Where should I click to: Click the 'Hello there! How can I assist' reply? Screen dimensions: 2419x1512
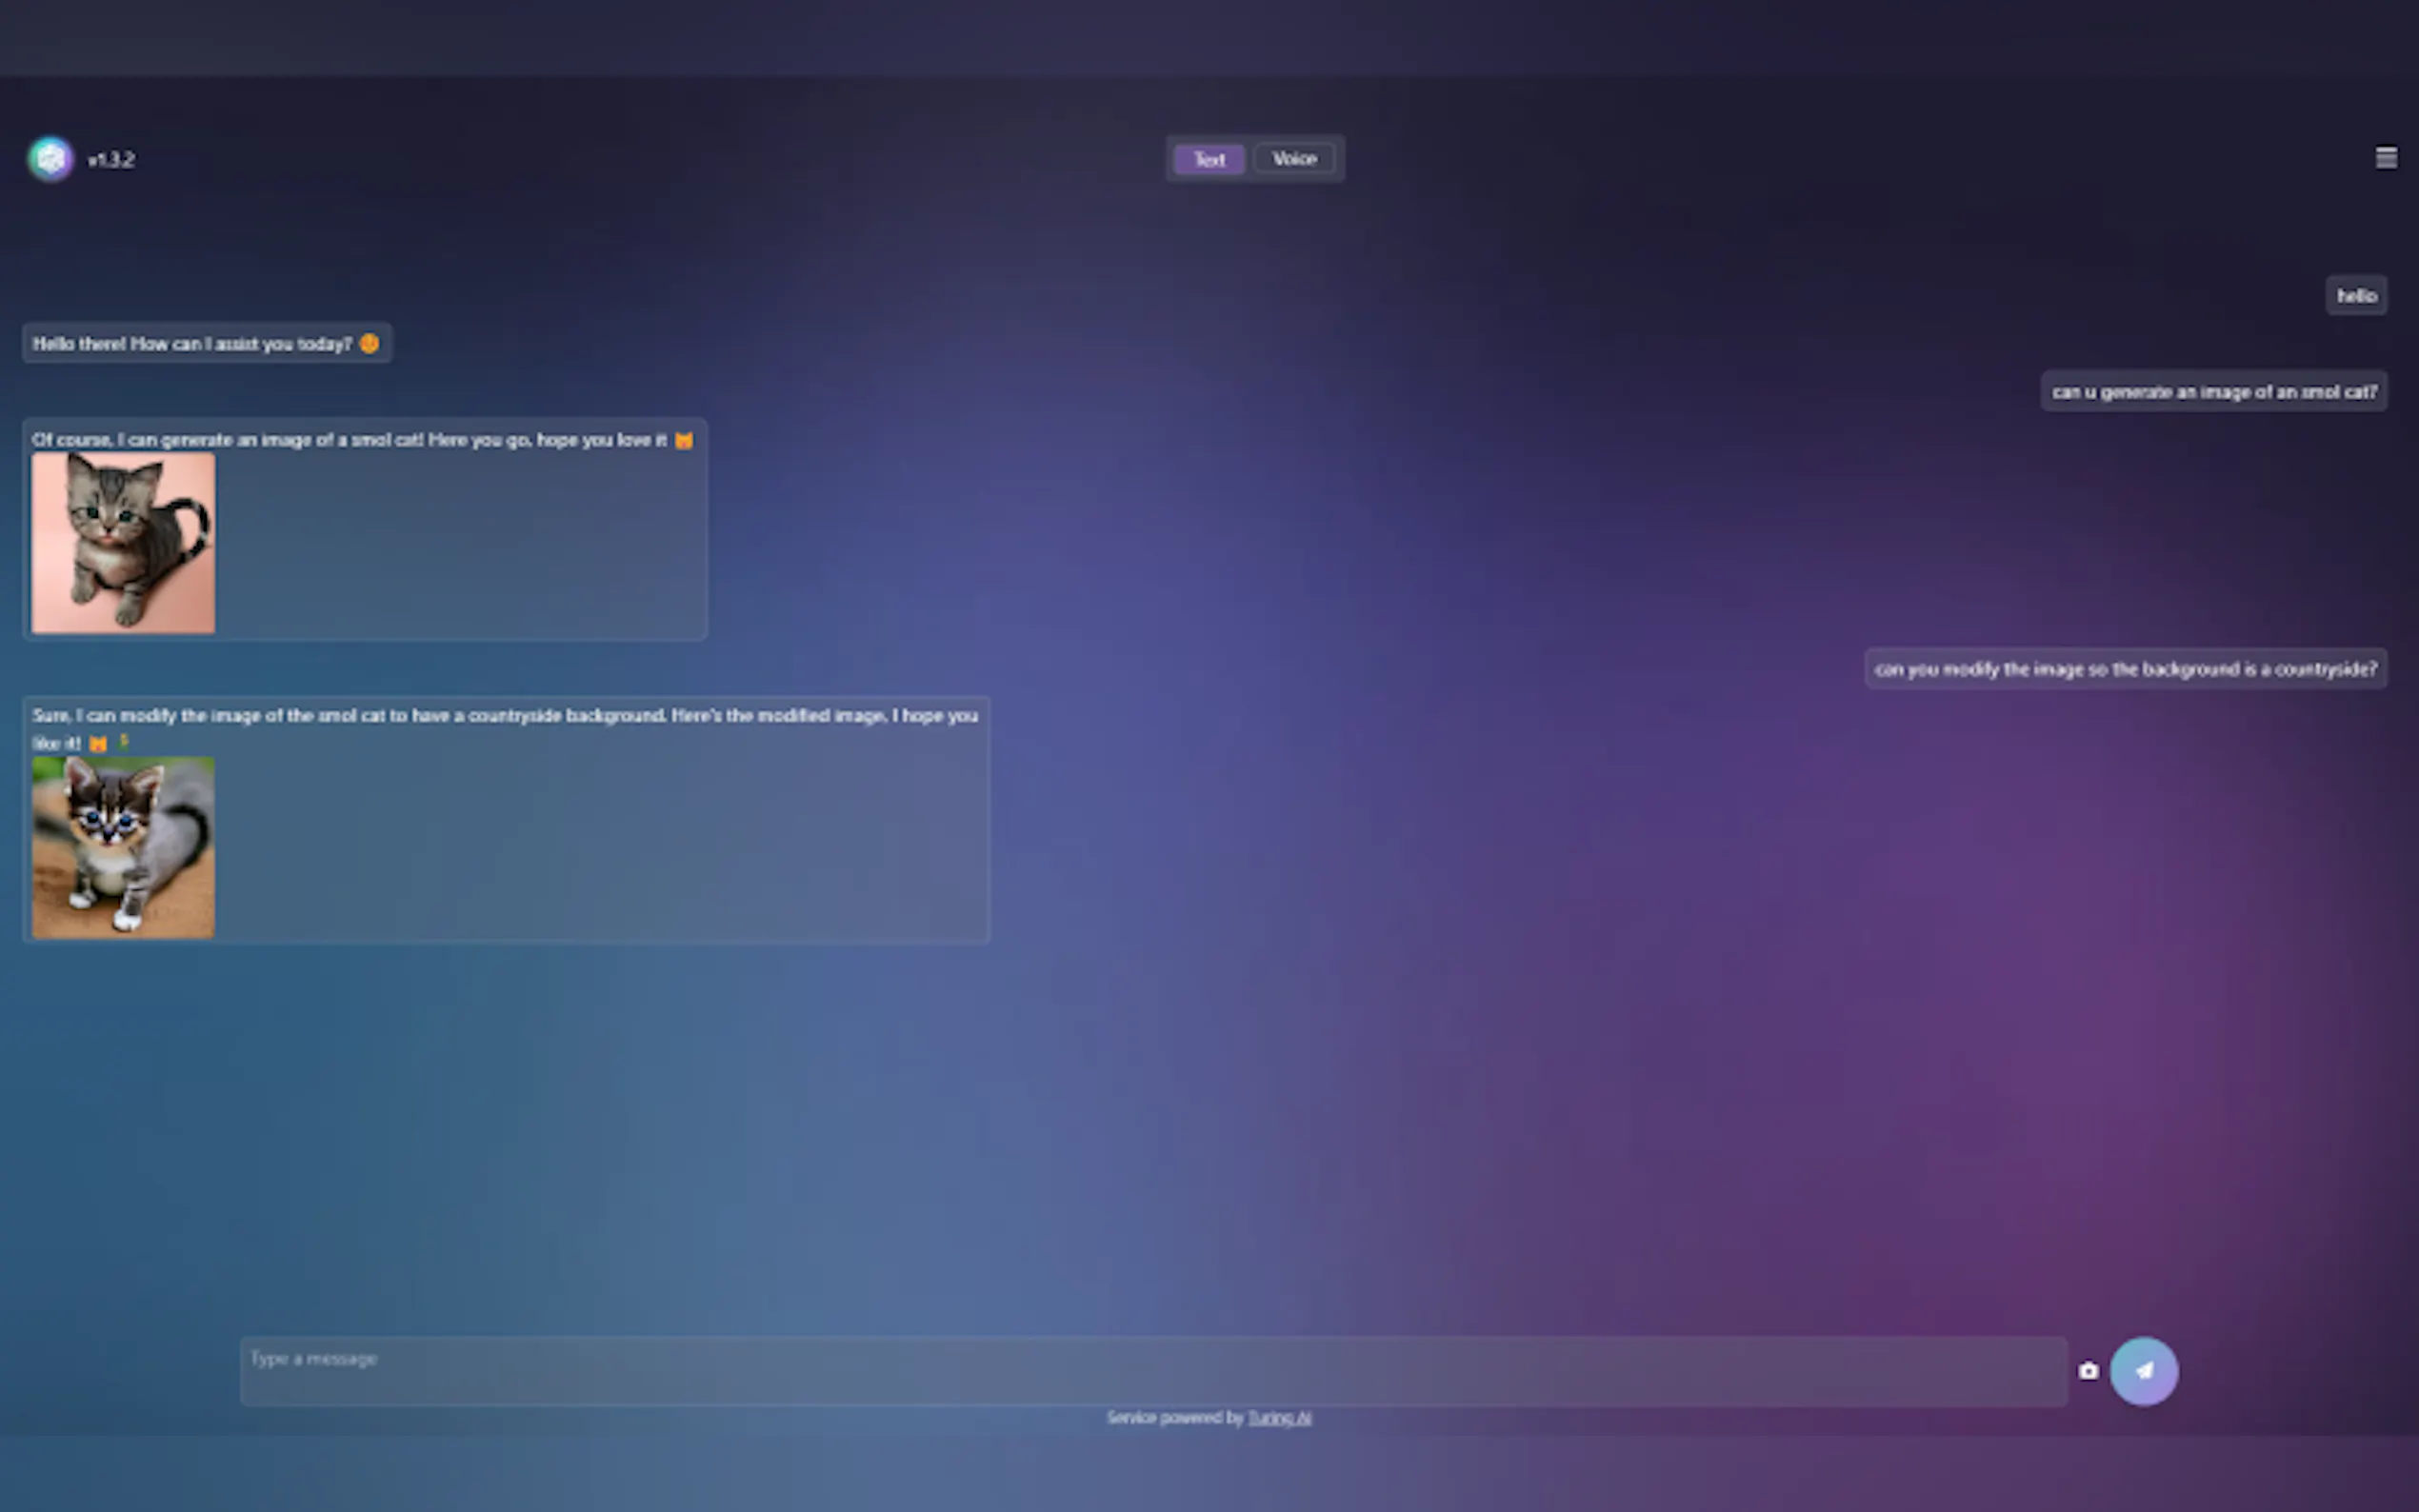(192, 344)
